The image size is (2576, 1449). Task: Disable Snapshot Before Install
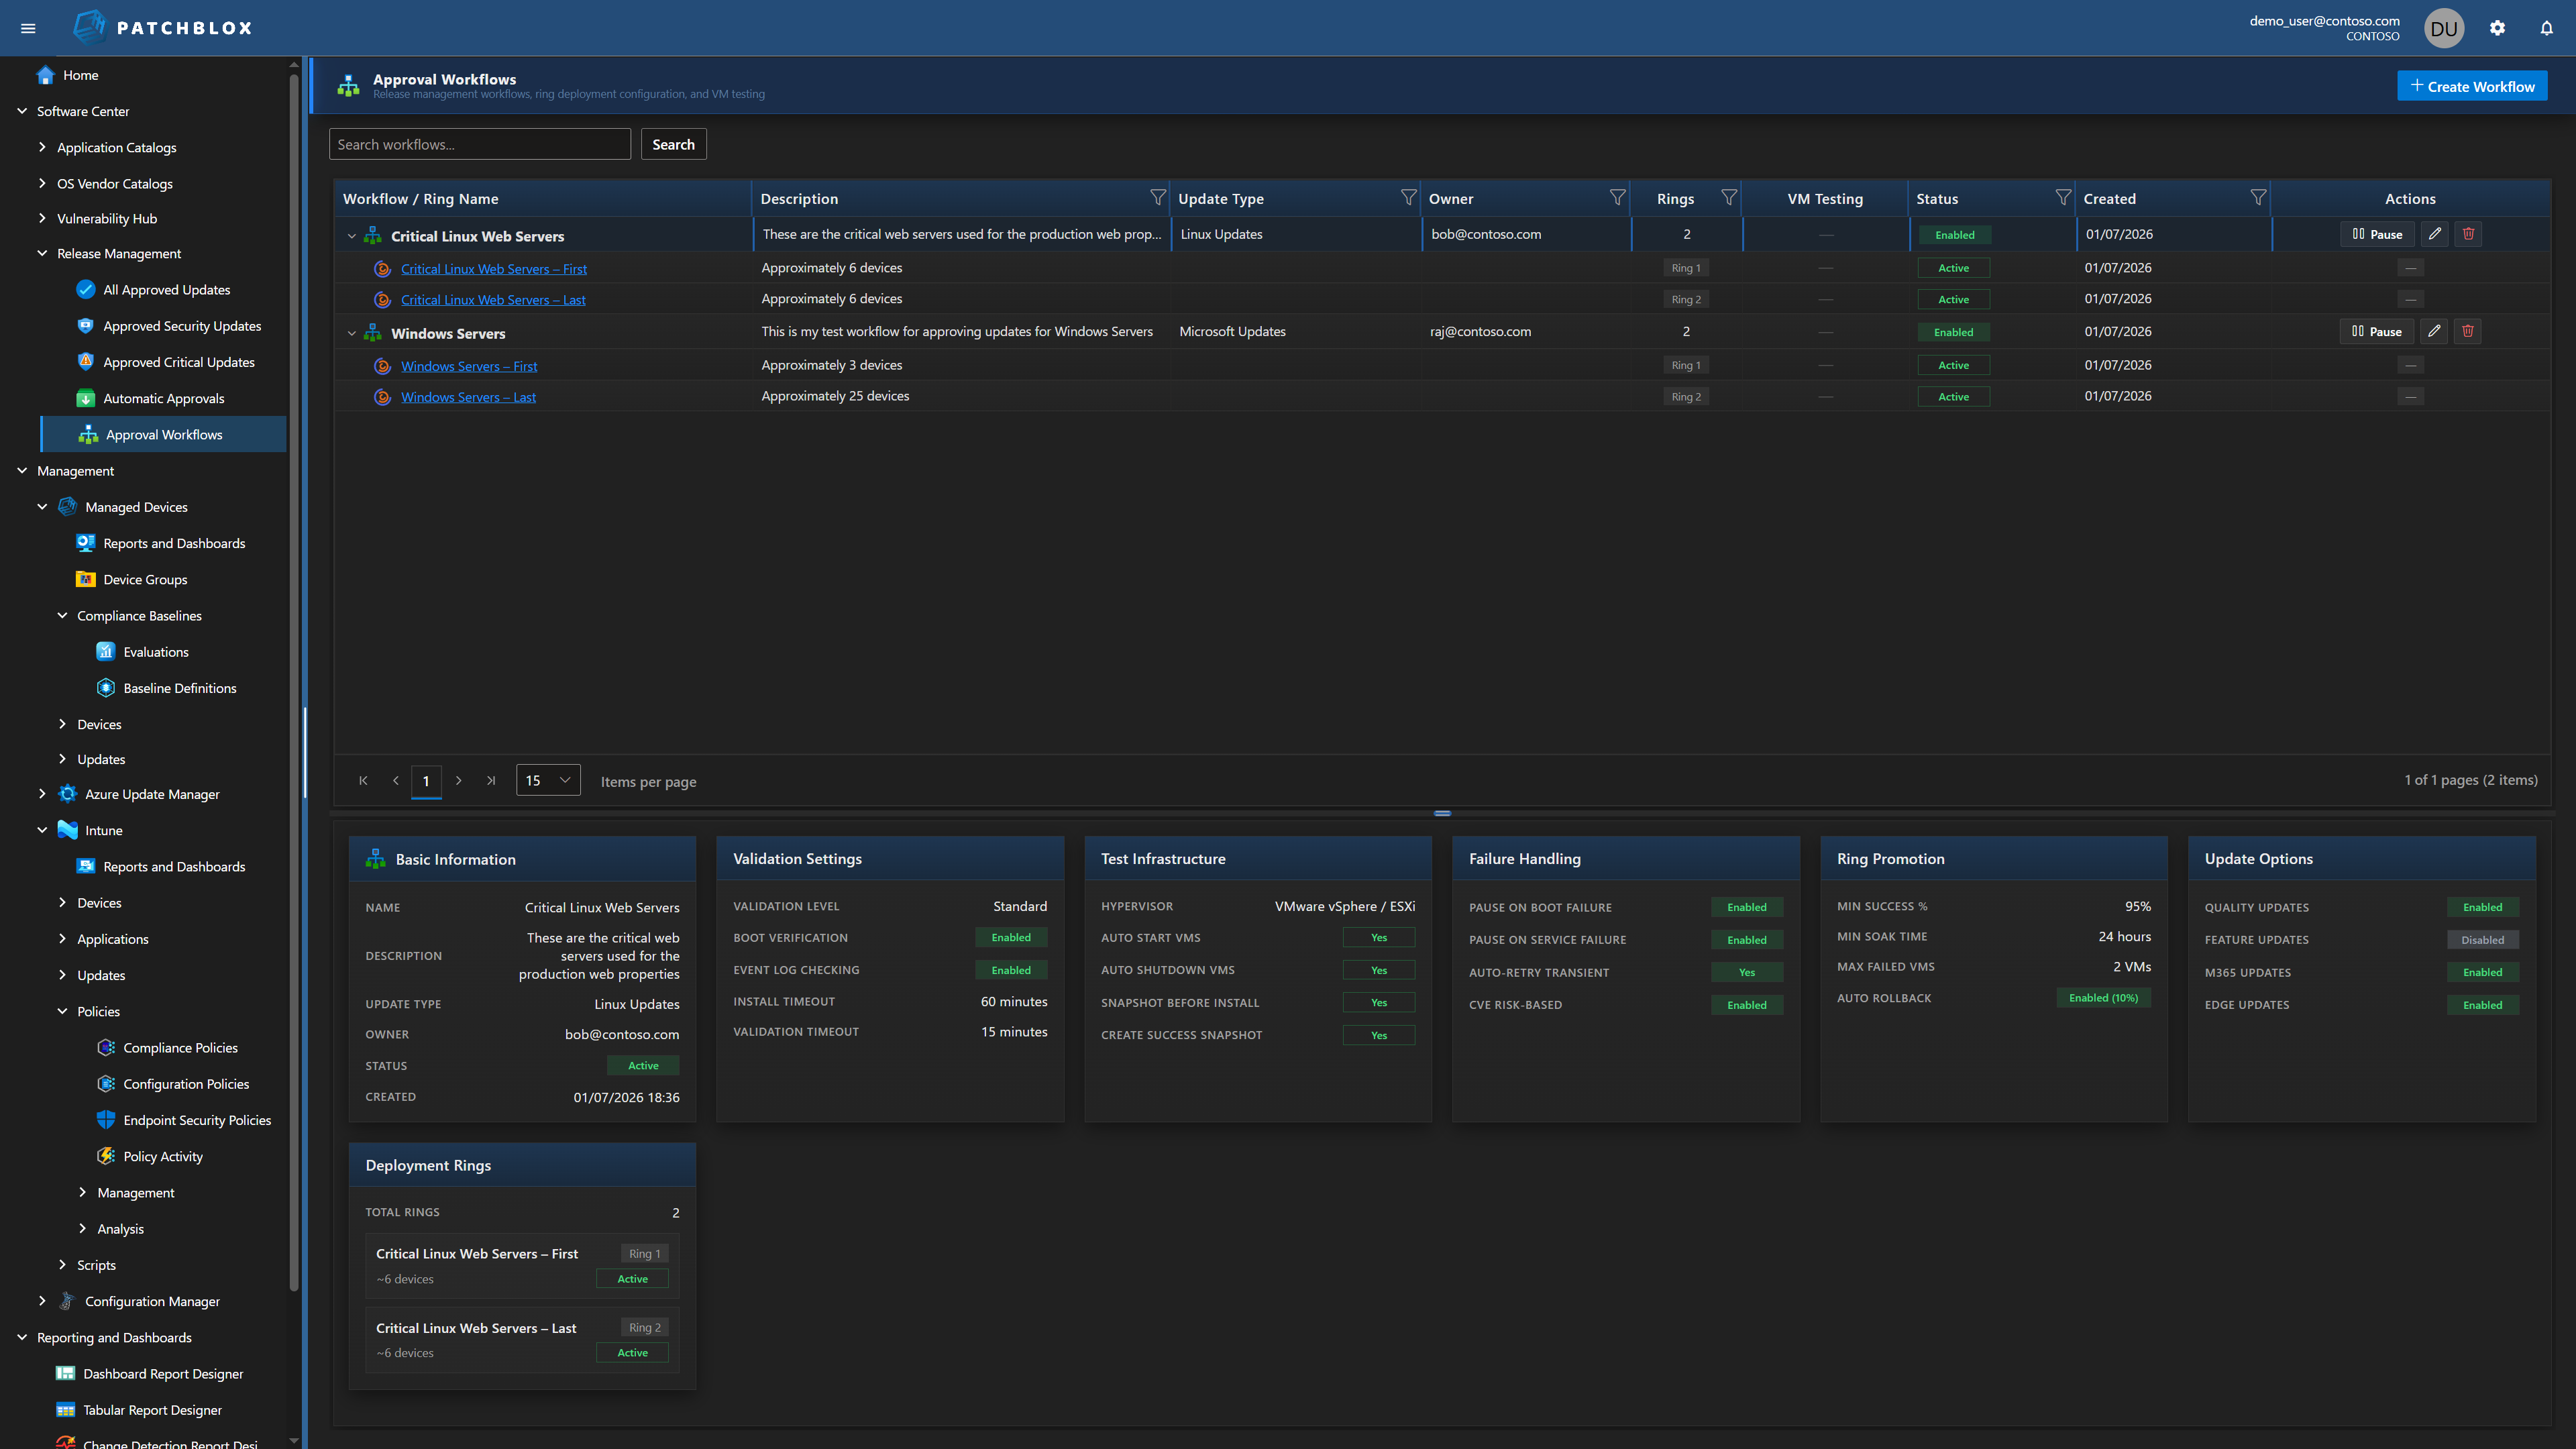click(x=1378, y=1002)
